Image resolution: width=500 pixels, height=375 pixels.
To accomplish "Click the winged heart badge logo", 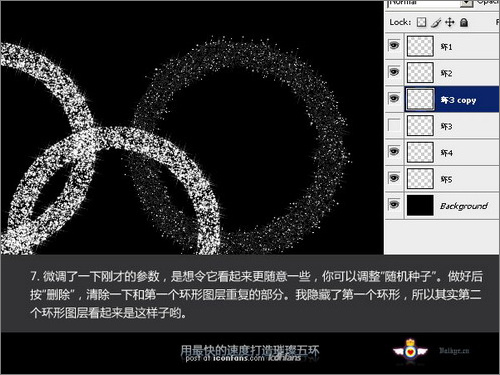I will click(x=410, y=350).
